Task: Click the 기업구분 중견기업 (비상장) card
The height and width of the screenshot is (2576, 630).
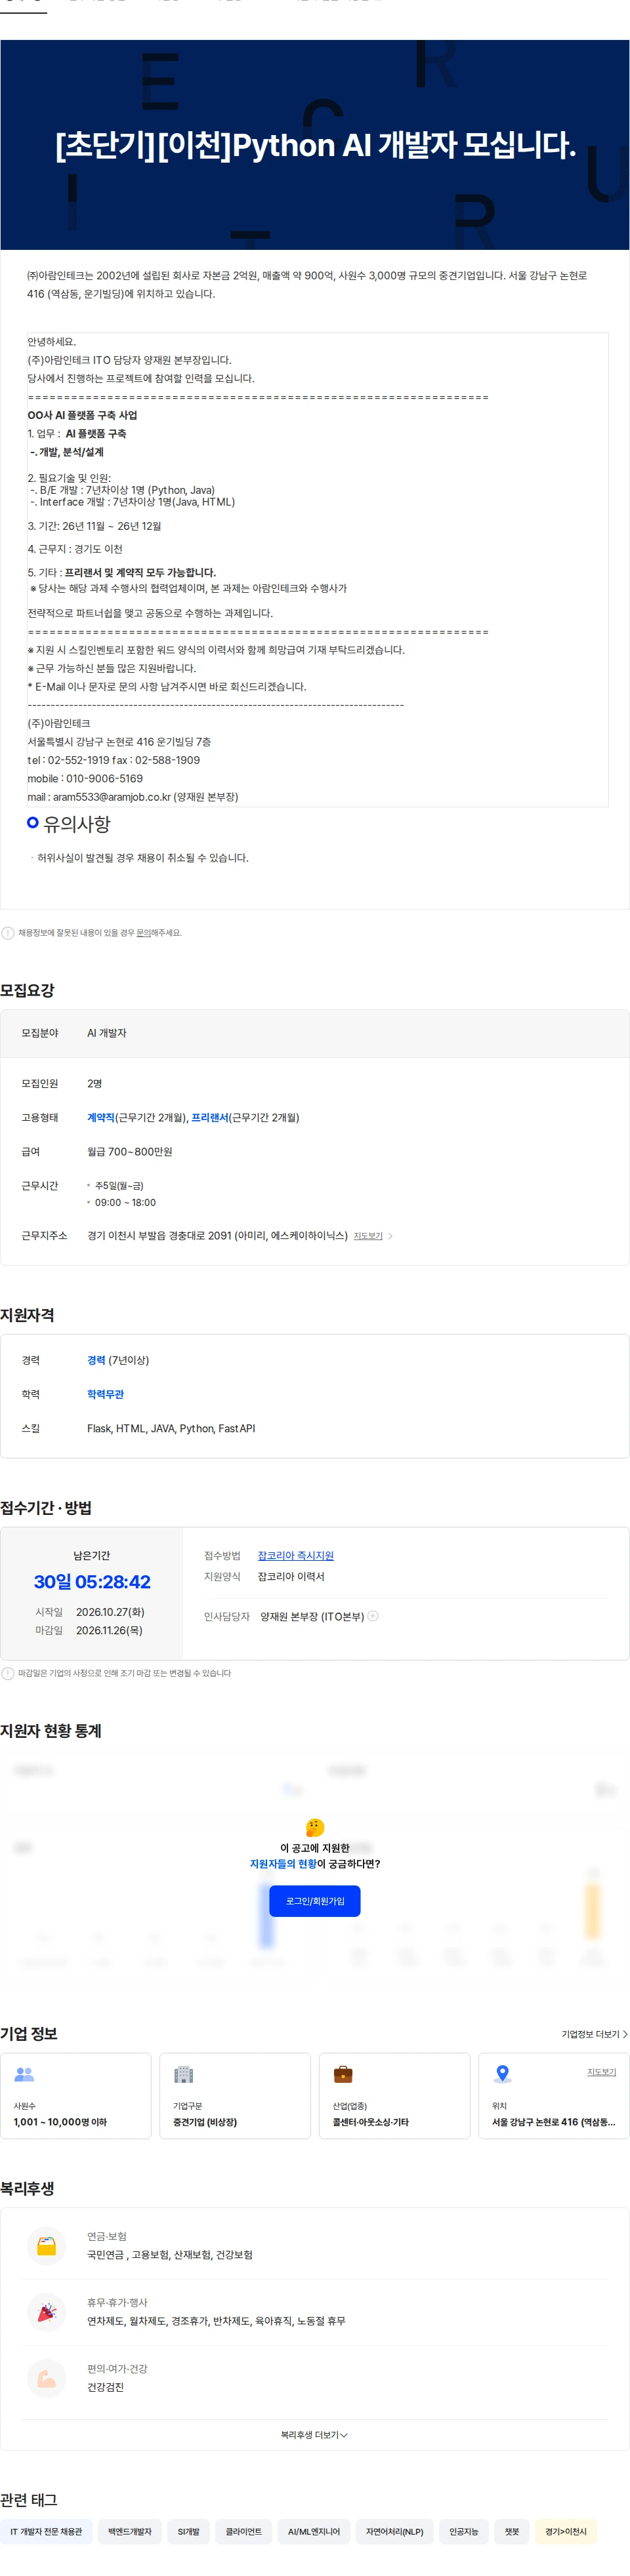Action: click(235, 2096)
